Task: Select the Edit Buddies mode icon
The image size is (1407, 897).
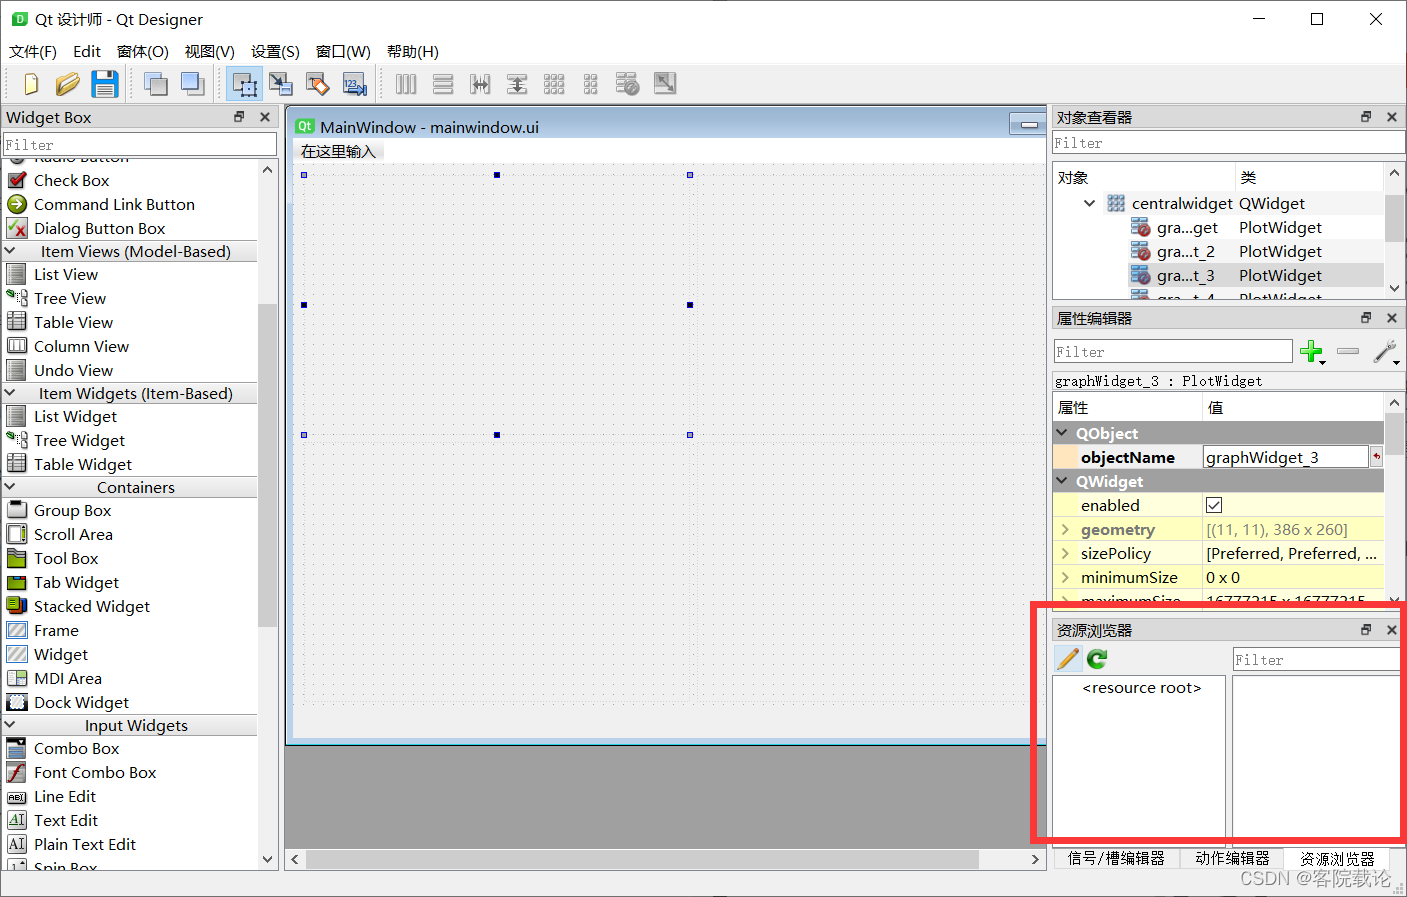Action: (318, 84)
